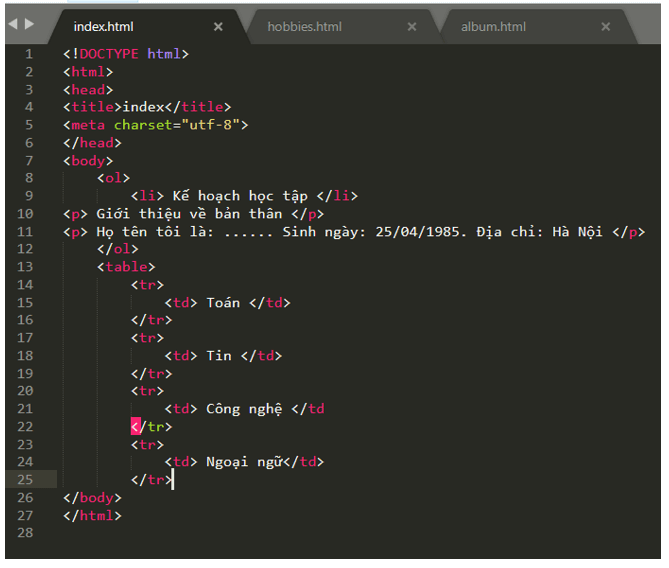Open the album.html tab

coord(493,27)
